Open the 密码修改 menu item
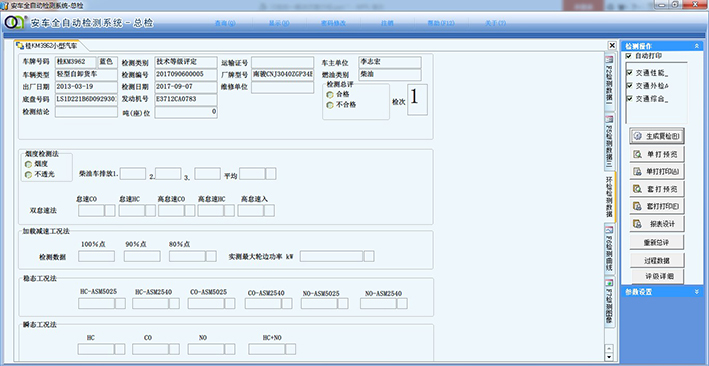Viewport: 709px width, 366px height. (333, 23)
